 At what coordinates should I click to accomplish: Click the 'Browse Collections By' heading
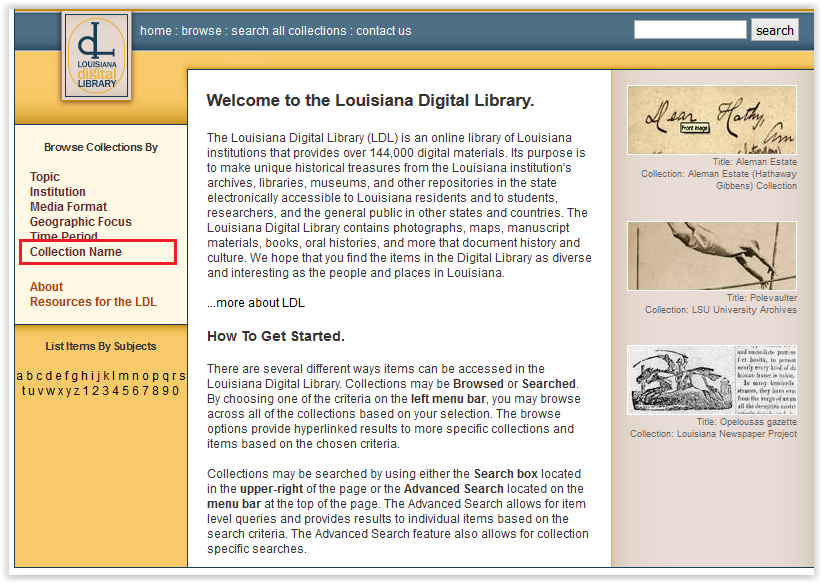pyautogui.click(x=101, y=147)
